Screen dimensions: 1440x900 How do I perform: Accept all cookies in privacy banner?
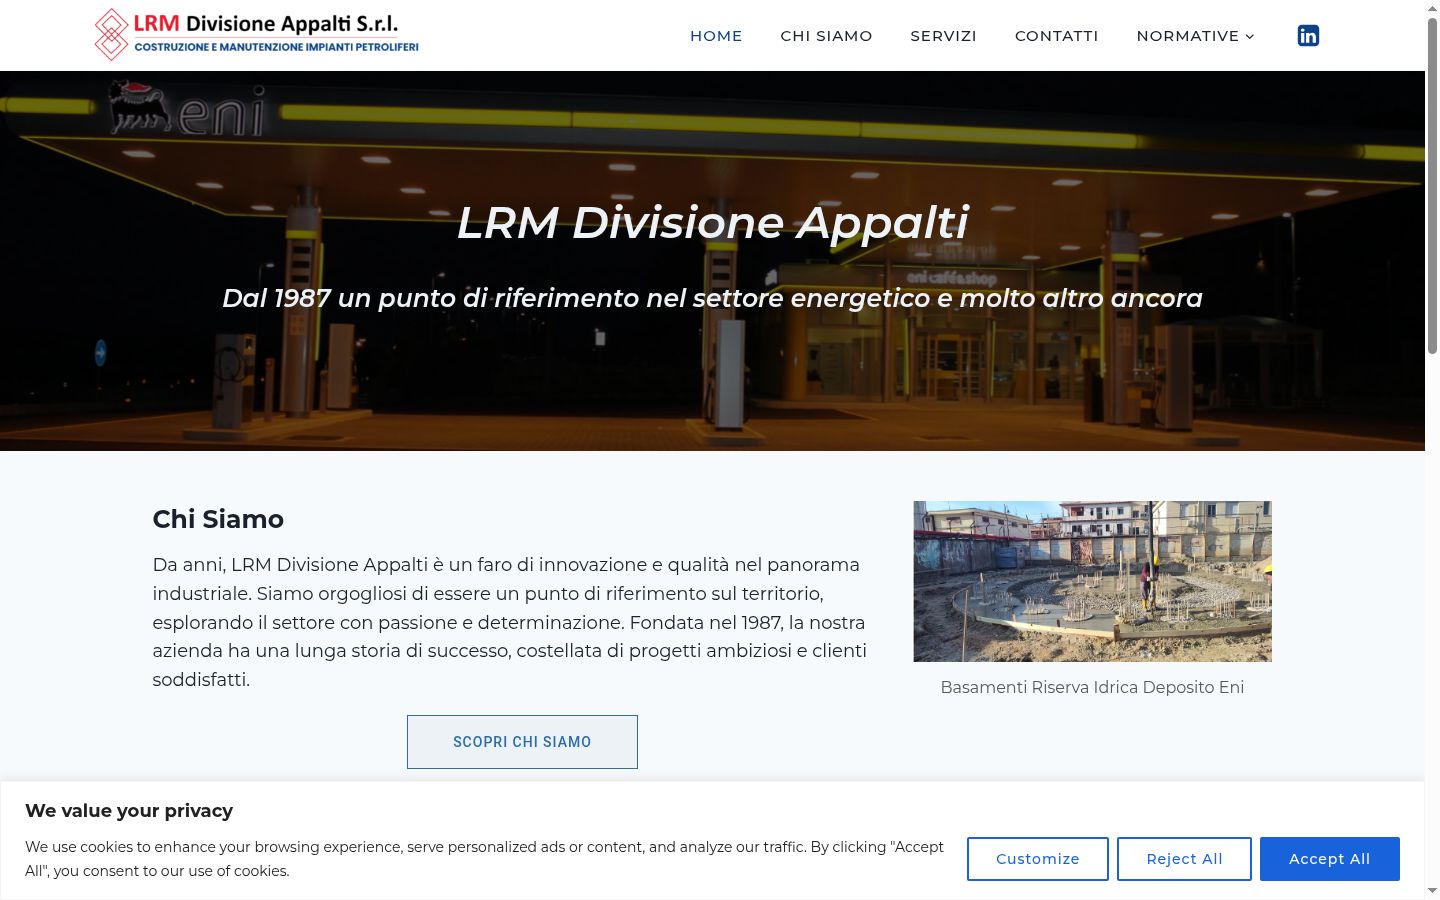1329,859
